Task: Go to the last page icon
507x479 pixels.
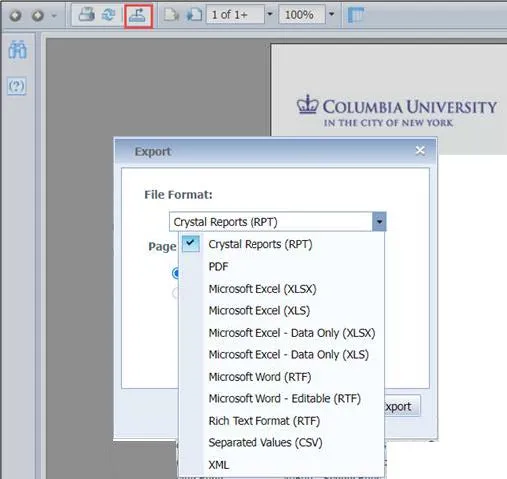Action: pyautogui.click(x=194, y=15)
